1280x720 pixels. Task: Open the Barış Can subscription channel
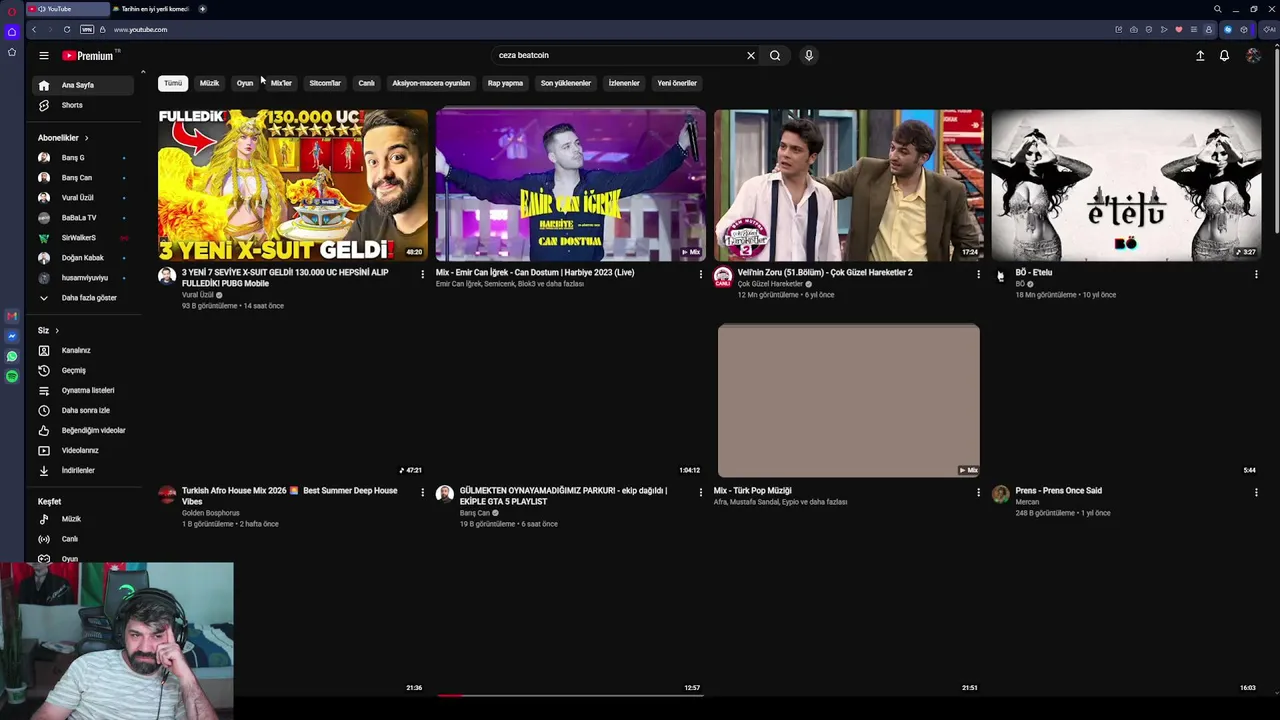82,178
